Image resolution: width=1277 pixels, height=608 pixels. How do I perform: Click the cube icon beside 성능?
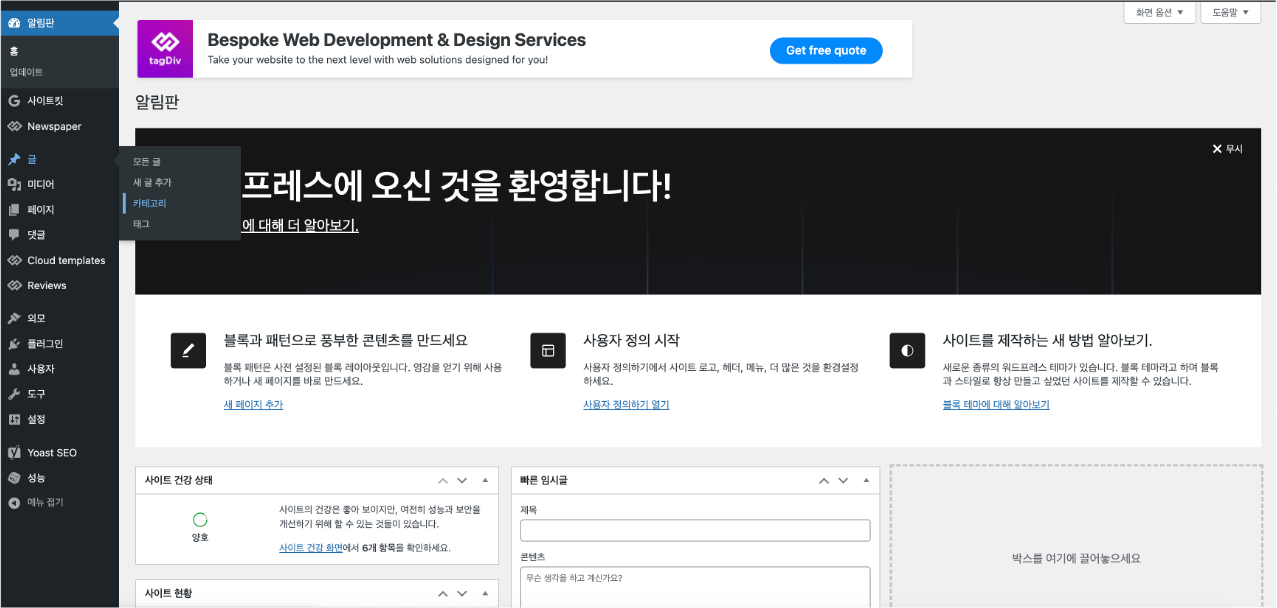click(14, 478)
